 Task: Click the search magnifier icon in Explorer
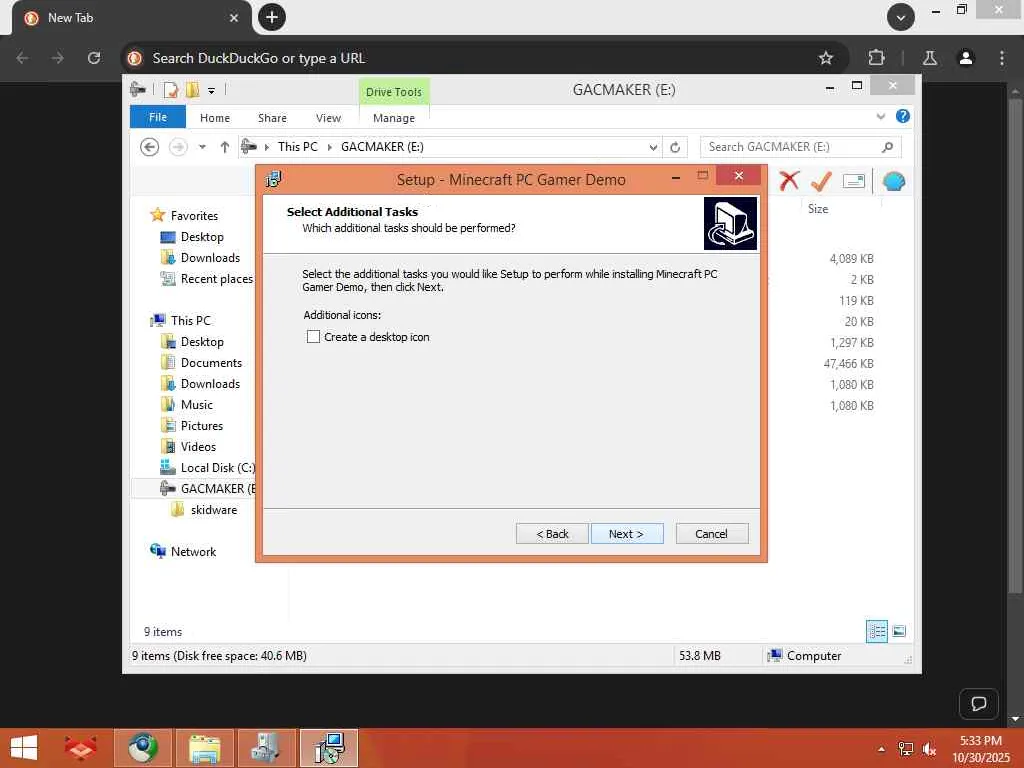click(x=887, y=147)
